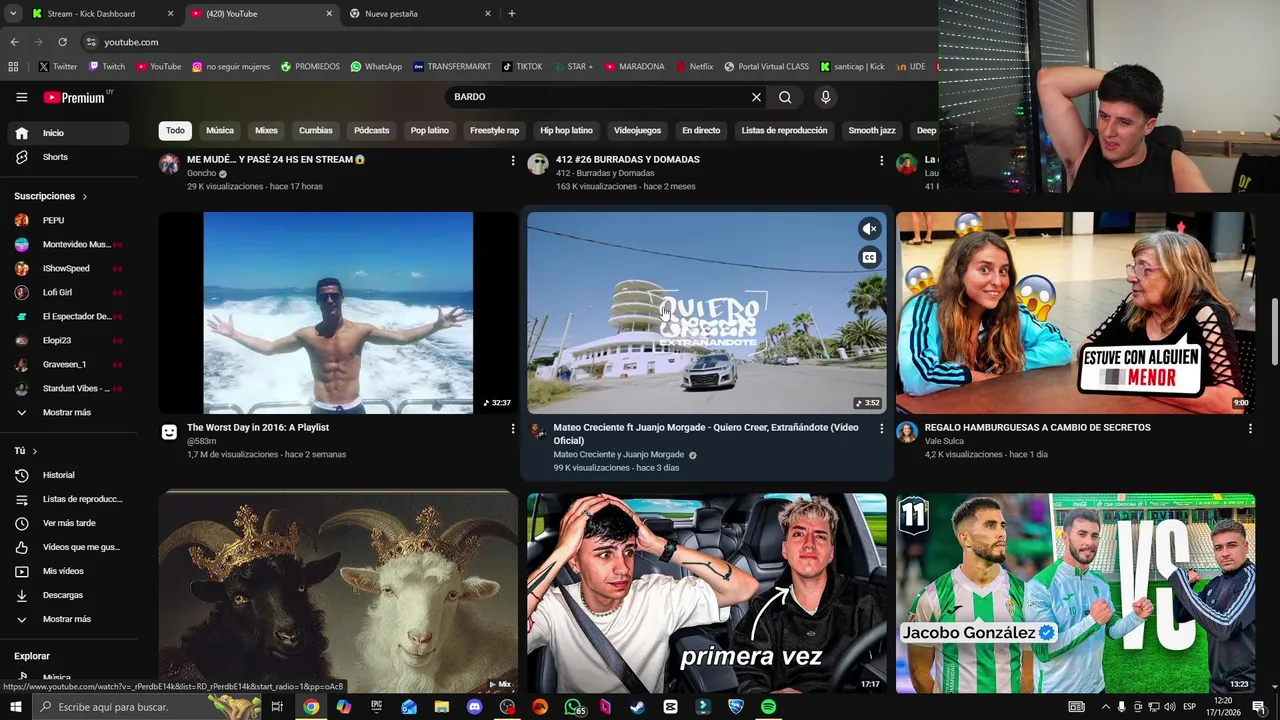Select the Cumbias filter chip
The height and width of the screenshot is (720, 1280).
click(315, 131)
